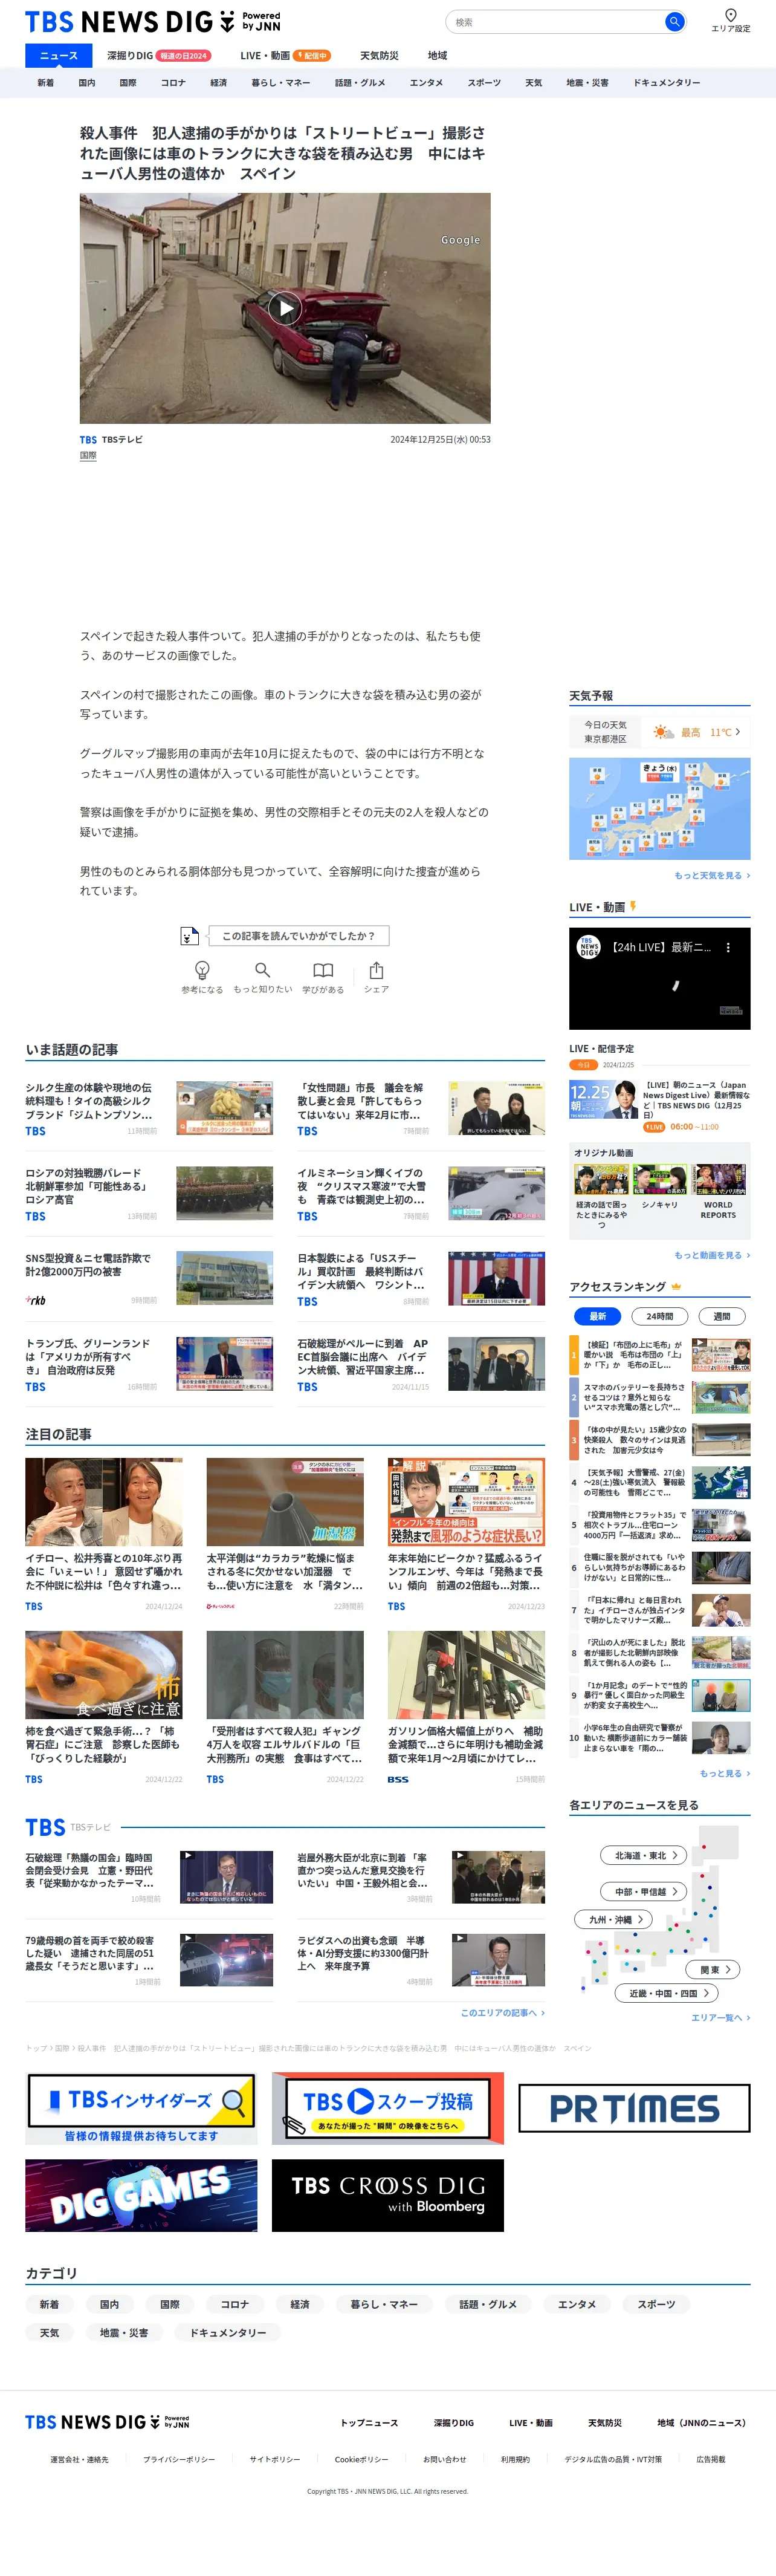Open the PR TIMES banner
This screenshot has height=2576, width=776.
(x=634, y=2108)
